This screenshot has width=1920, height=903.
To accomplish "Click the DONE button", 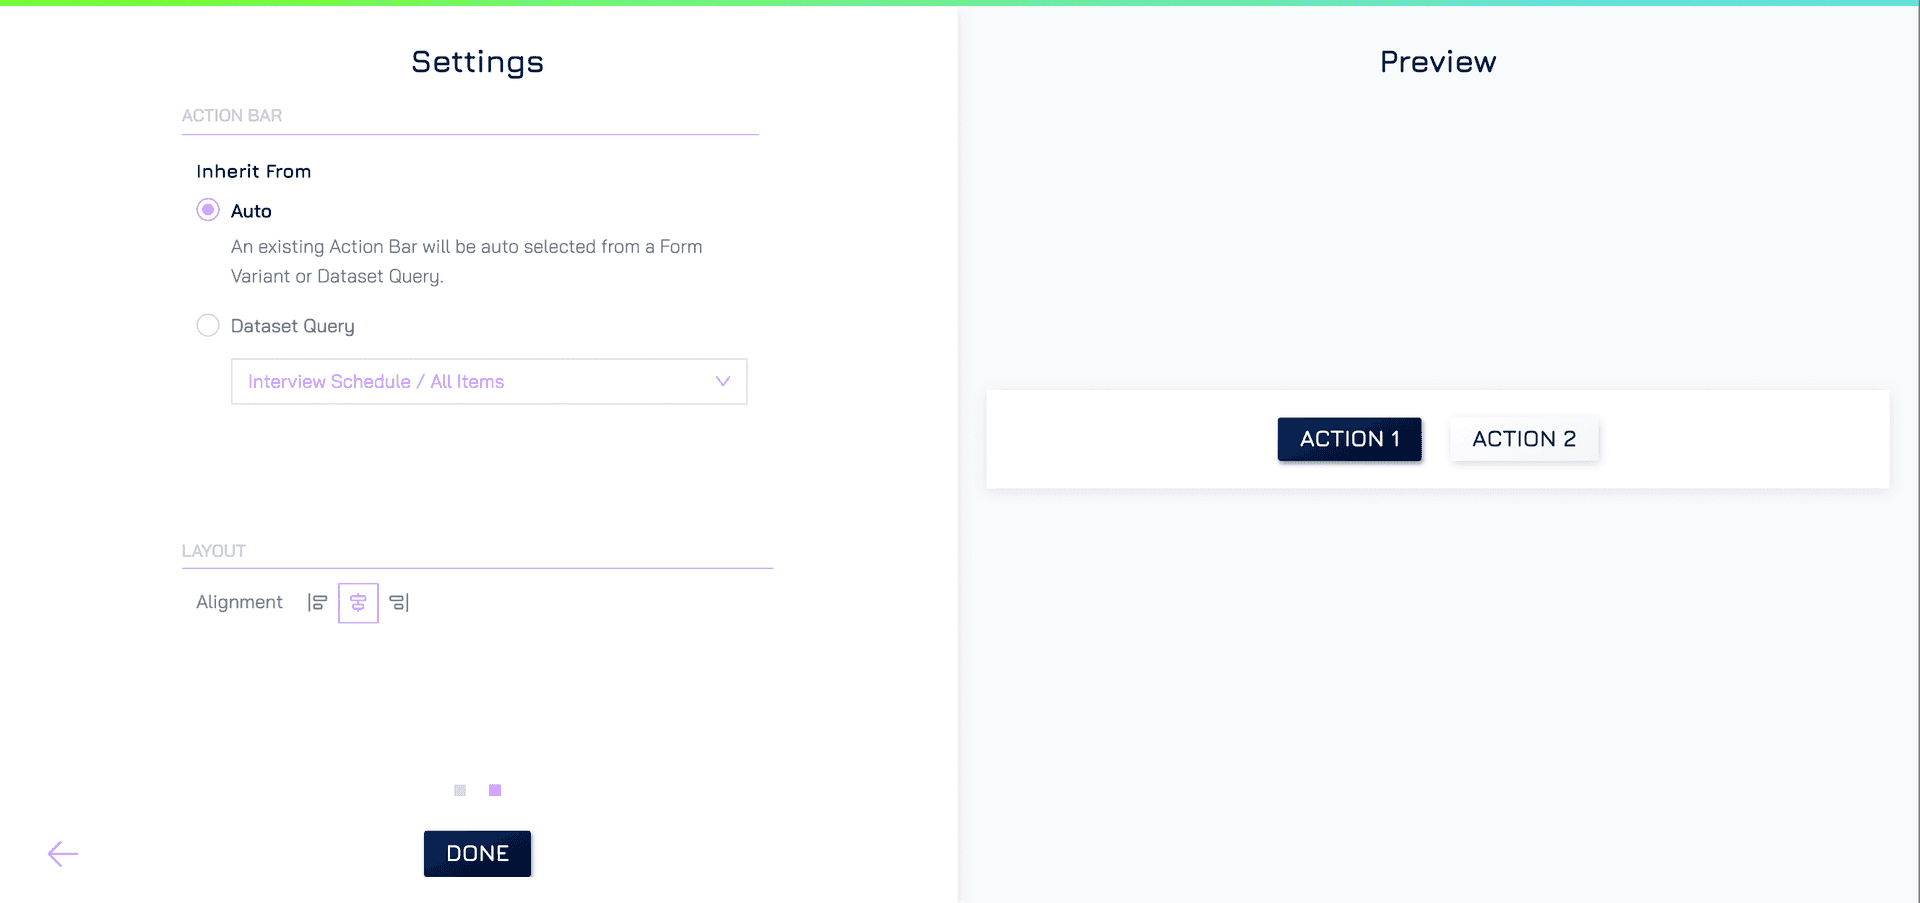I will [x=477, y=853].
